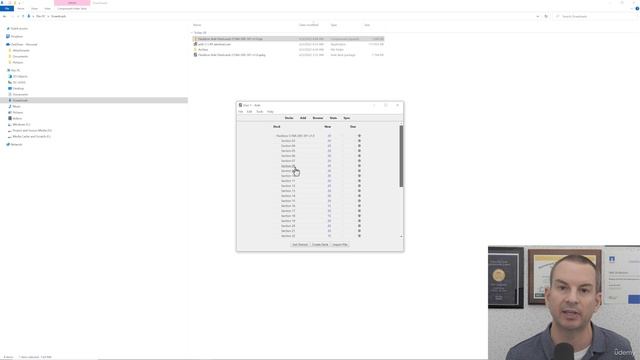Screen dimensions: 640x360
Task: Open gear options for Section 11 deck
Action: tap(359, 181)
